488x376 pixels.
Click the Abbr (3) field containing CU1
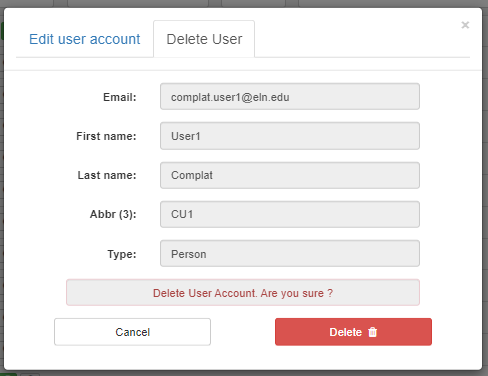pos(290,214)
